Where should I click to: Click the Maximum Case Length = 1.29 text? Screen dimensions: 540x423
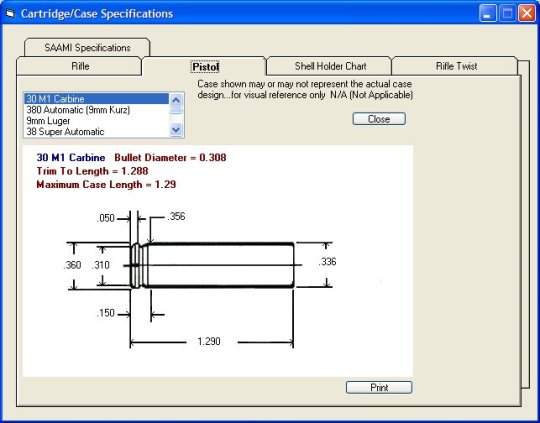point(106,185)
